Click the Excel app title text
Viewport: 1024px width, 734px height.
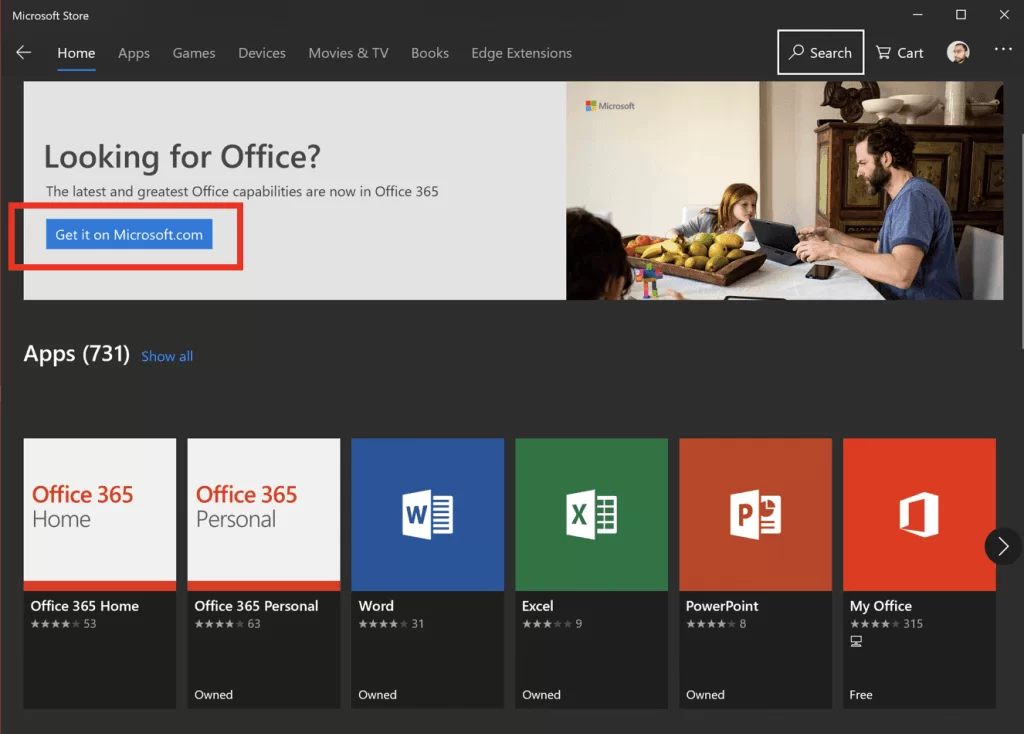537,606
